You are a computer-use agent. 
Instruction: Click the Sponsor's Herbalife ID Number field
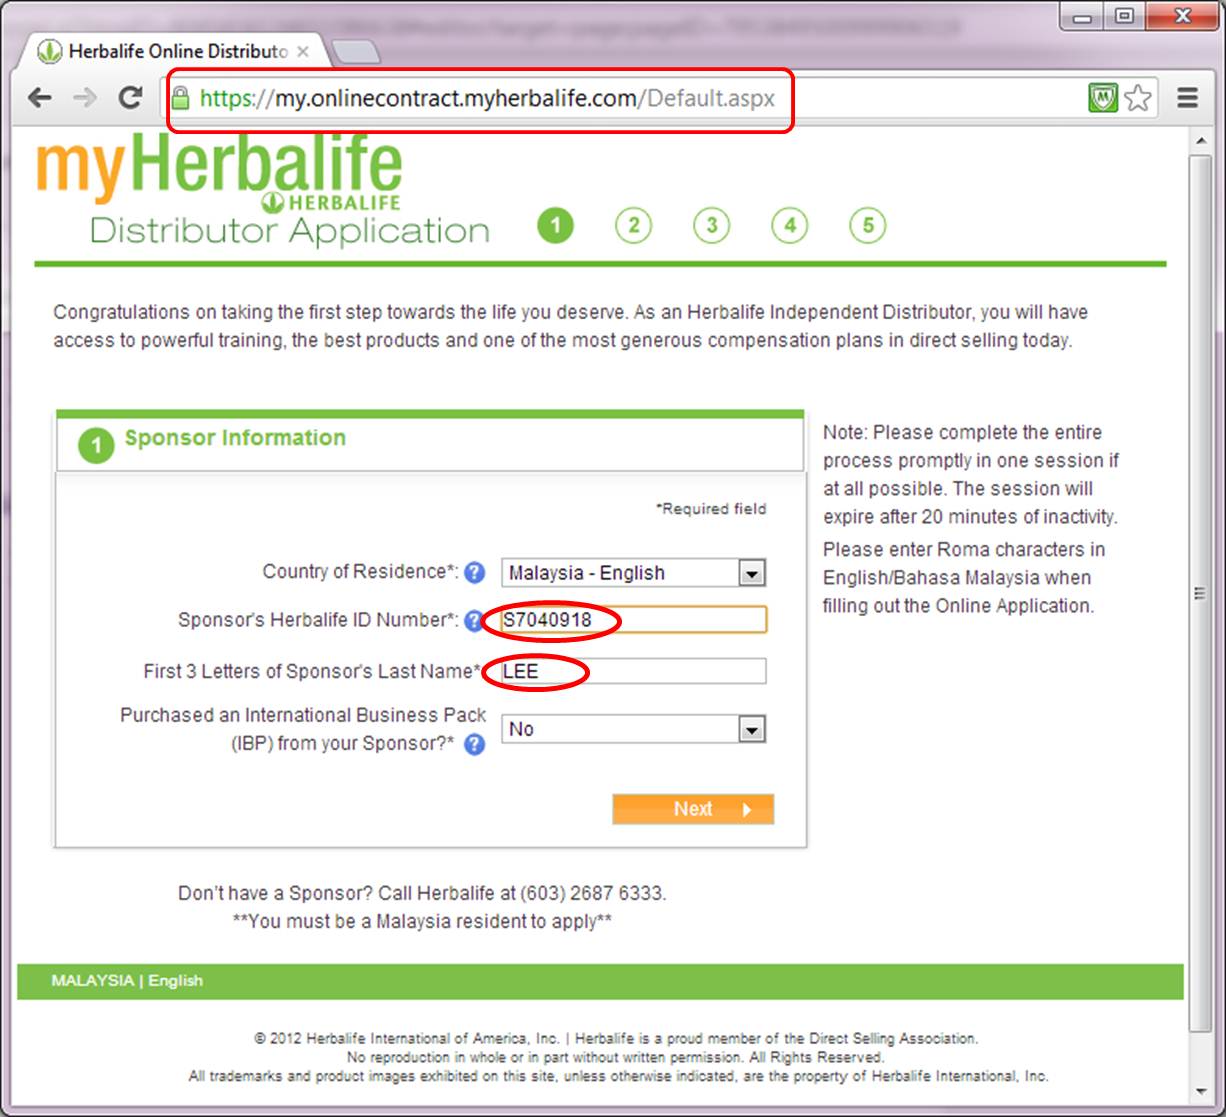[634, 620]
